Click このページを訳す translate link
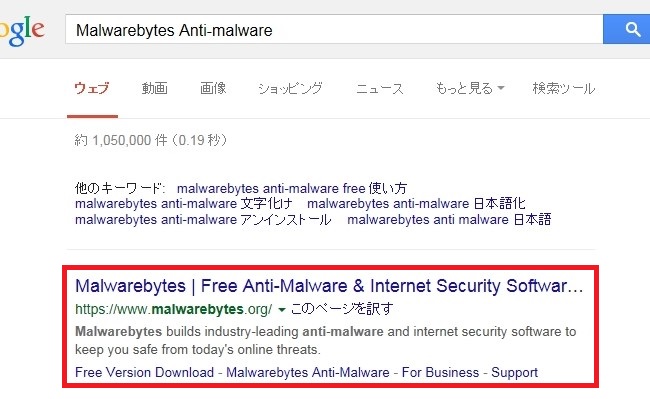The image size is (650, 399). point(342,309)
